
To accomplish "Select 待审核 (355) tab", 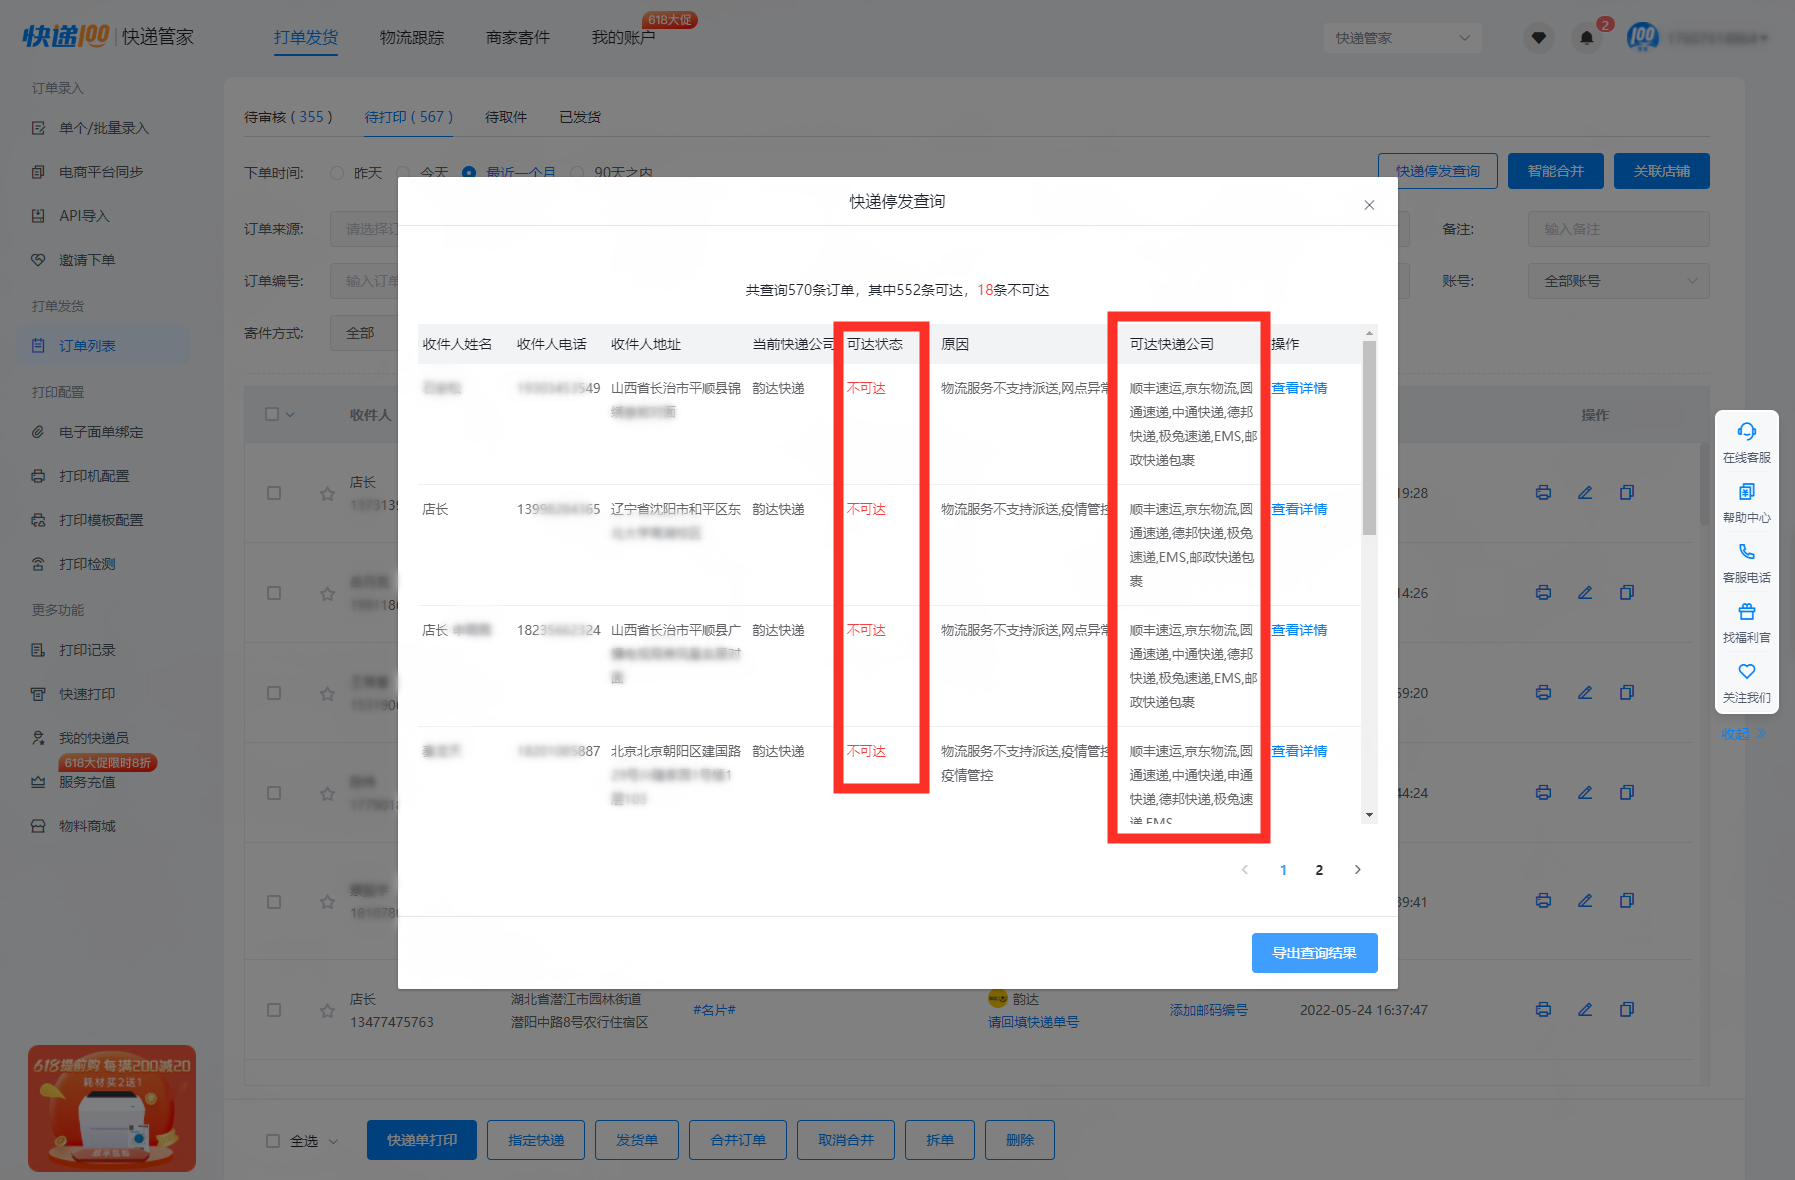I will click(288, 117).
